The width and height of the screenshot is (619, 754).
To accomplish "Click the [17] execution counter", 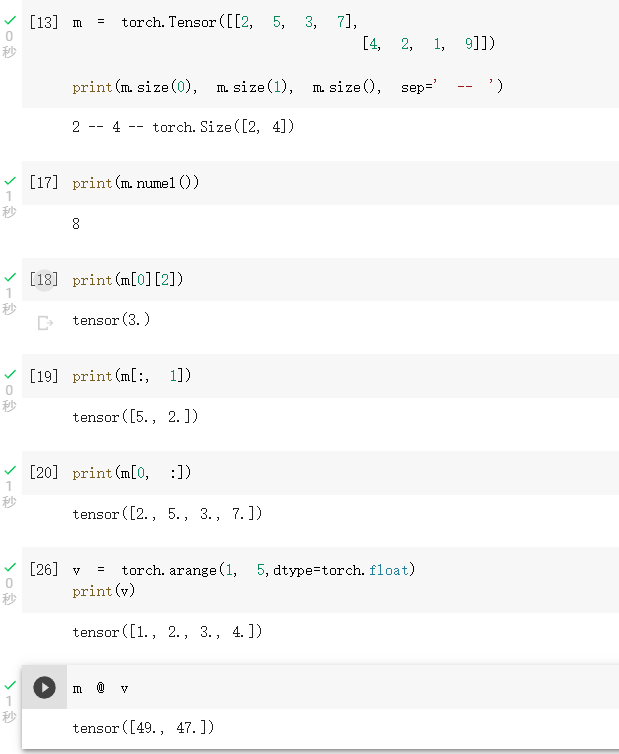I will [44, 183].
